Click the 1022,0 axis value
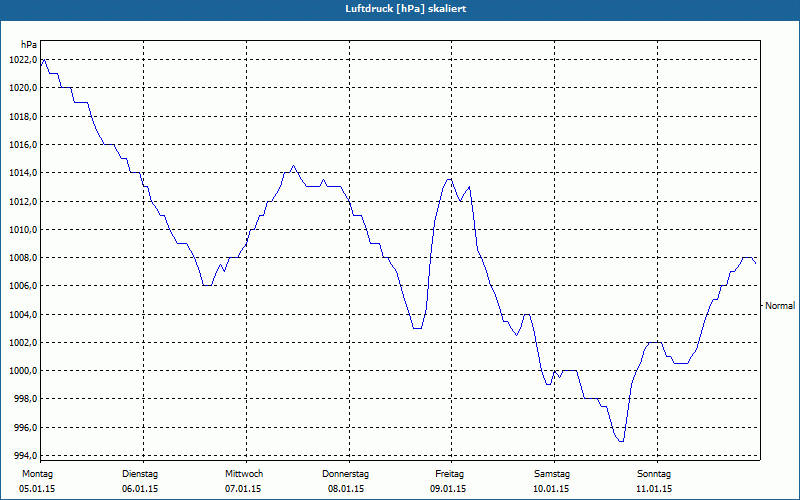Image resolution: width=800 pixels, height=500 pixels. tap(23, 60)
